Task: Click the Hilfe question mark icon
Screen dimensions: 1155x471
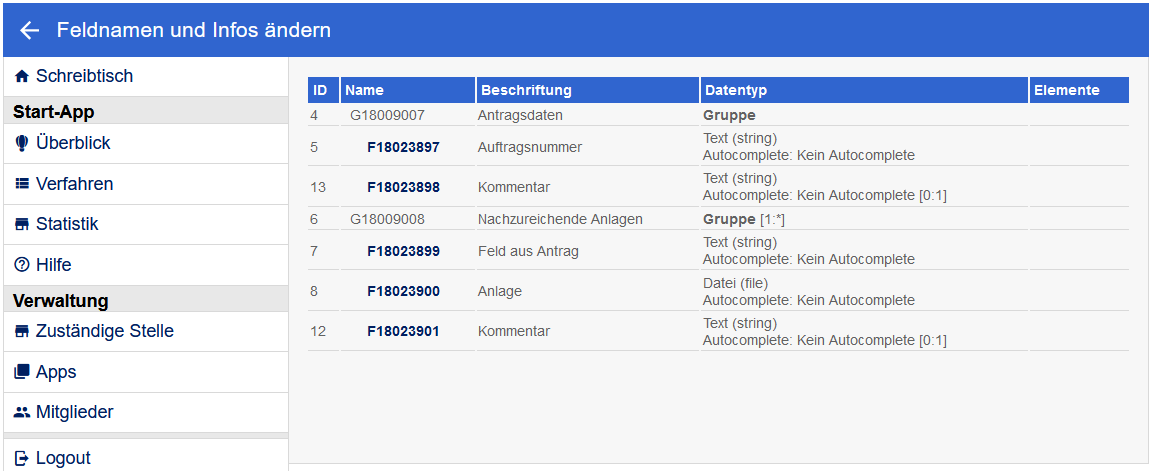Action: 22,265
